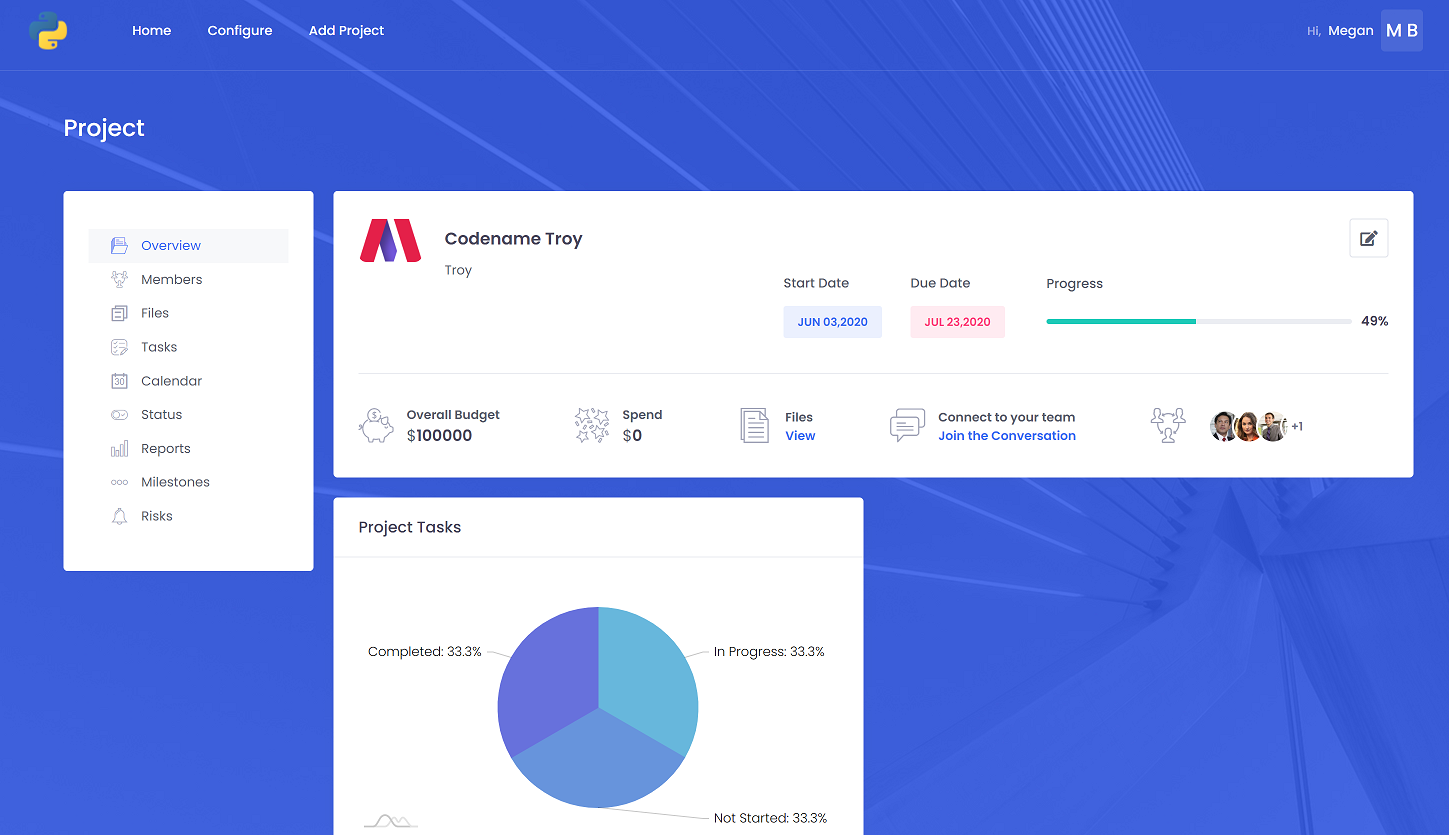
Task: Click the team members group icon
Action: click(1168, 425)
